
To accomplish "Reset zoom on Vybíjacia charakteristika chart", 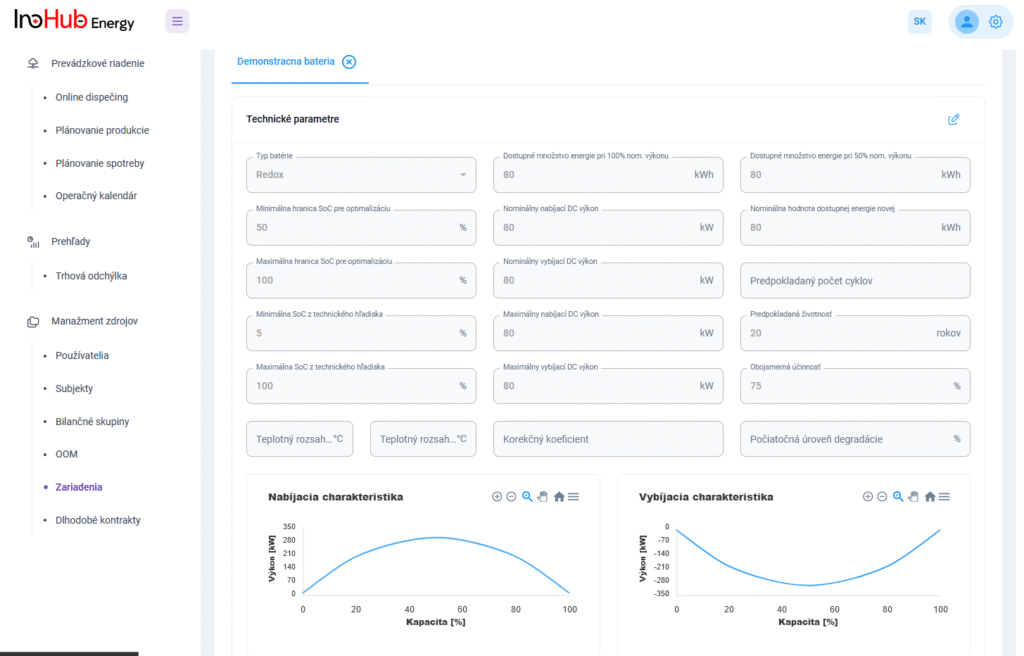I will [930, 497].
